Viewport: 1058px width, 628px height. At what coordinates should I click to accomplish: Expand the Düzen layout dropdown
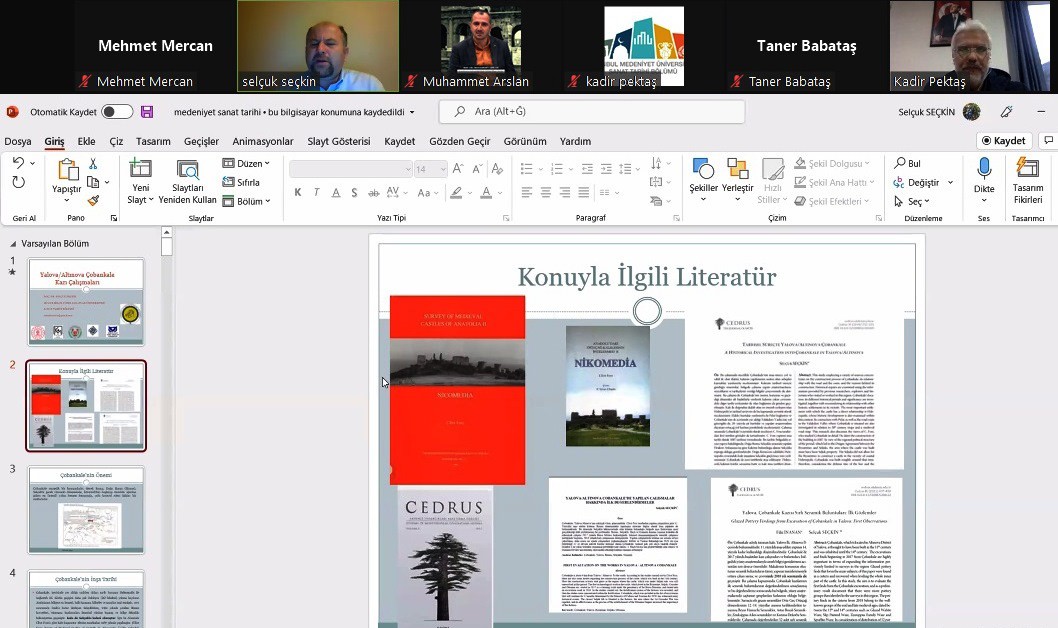point(246,164)
